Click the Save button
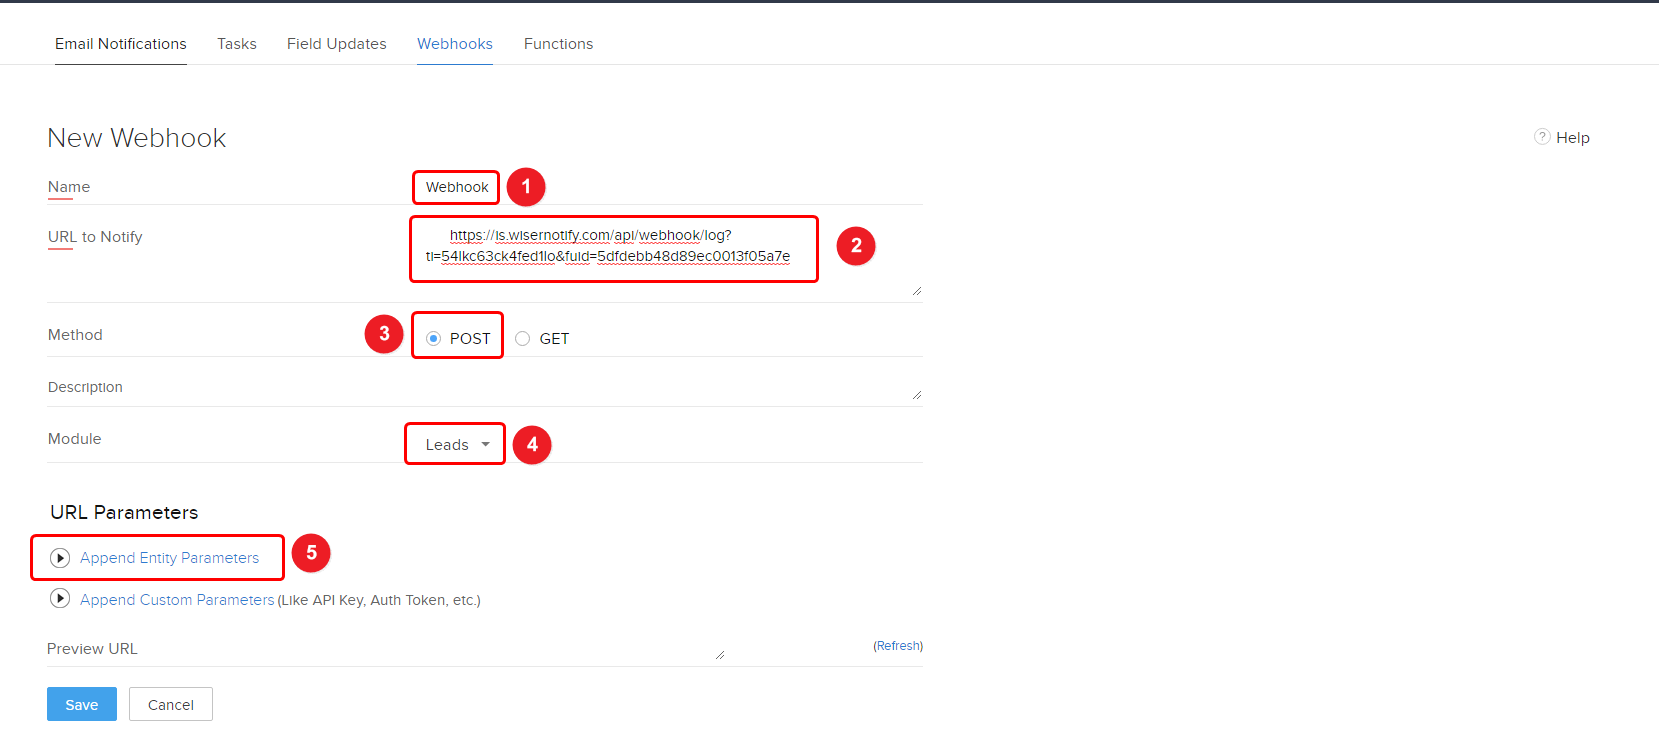The width and height of the screenshot is (1659, 753). 82,704
